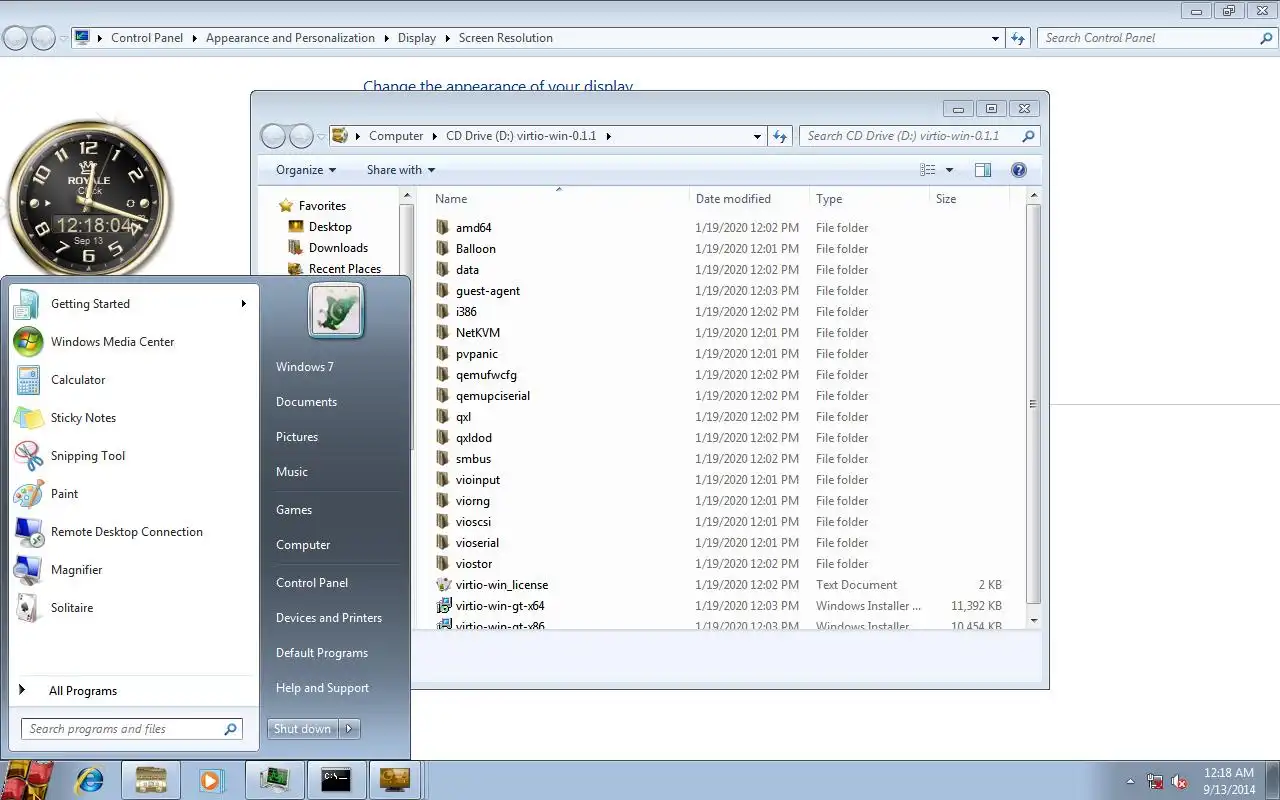Click Computer in Explorer breadcrumb
This screenshot has height=800, width=1280.
(396, 136)
